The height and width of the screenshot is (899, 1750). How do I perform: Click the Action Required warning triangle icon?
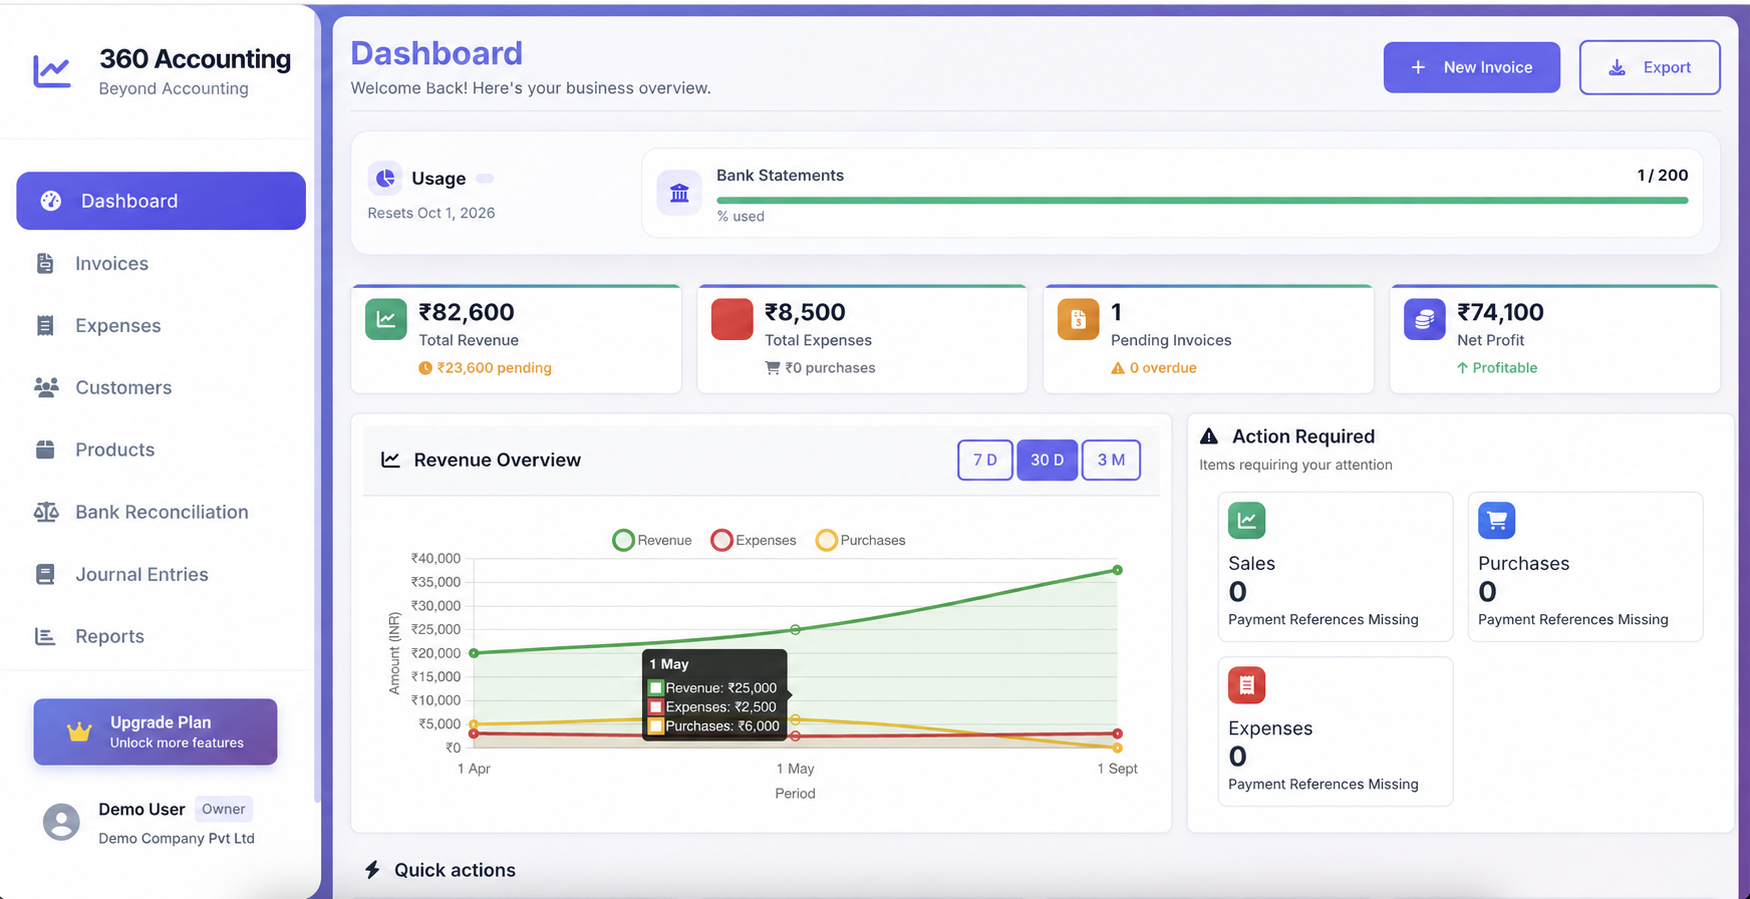[x=1209, y=436]
